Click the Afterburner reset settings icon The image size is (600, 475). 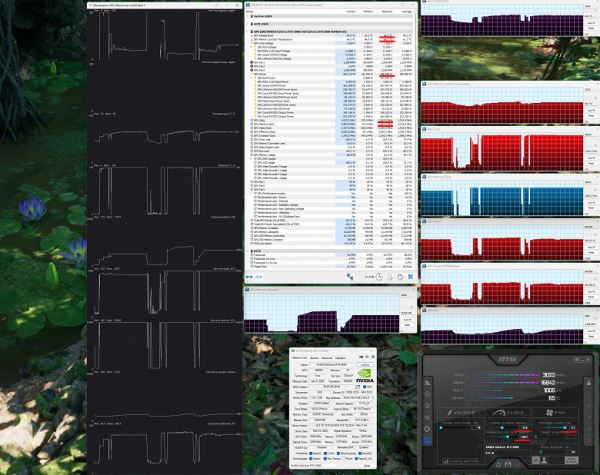(498, 464)
